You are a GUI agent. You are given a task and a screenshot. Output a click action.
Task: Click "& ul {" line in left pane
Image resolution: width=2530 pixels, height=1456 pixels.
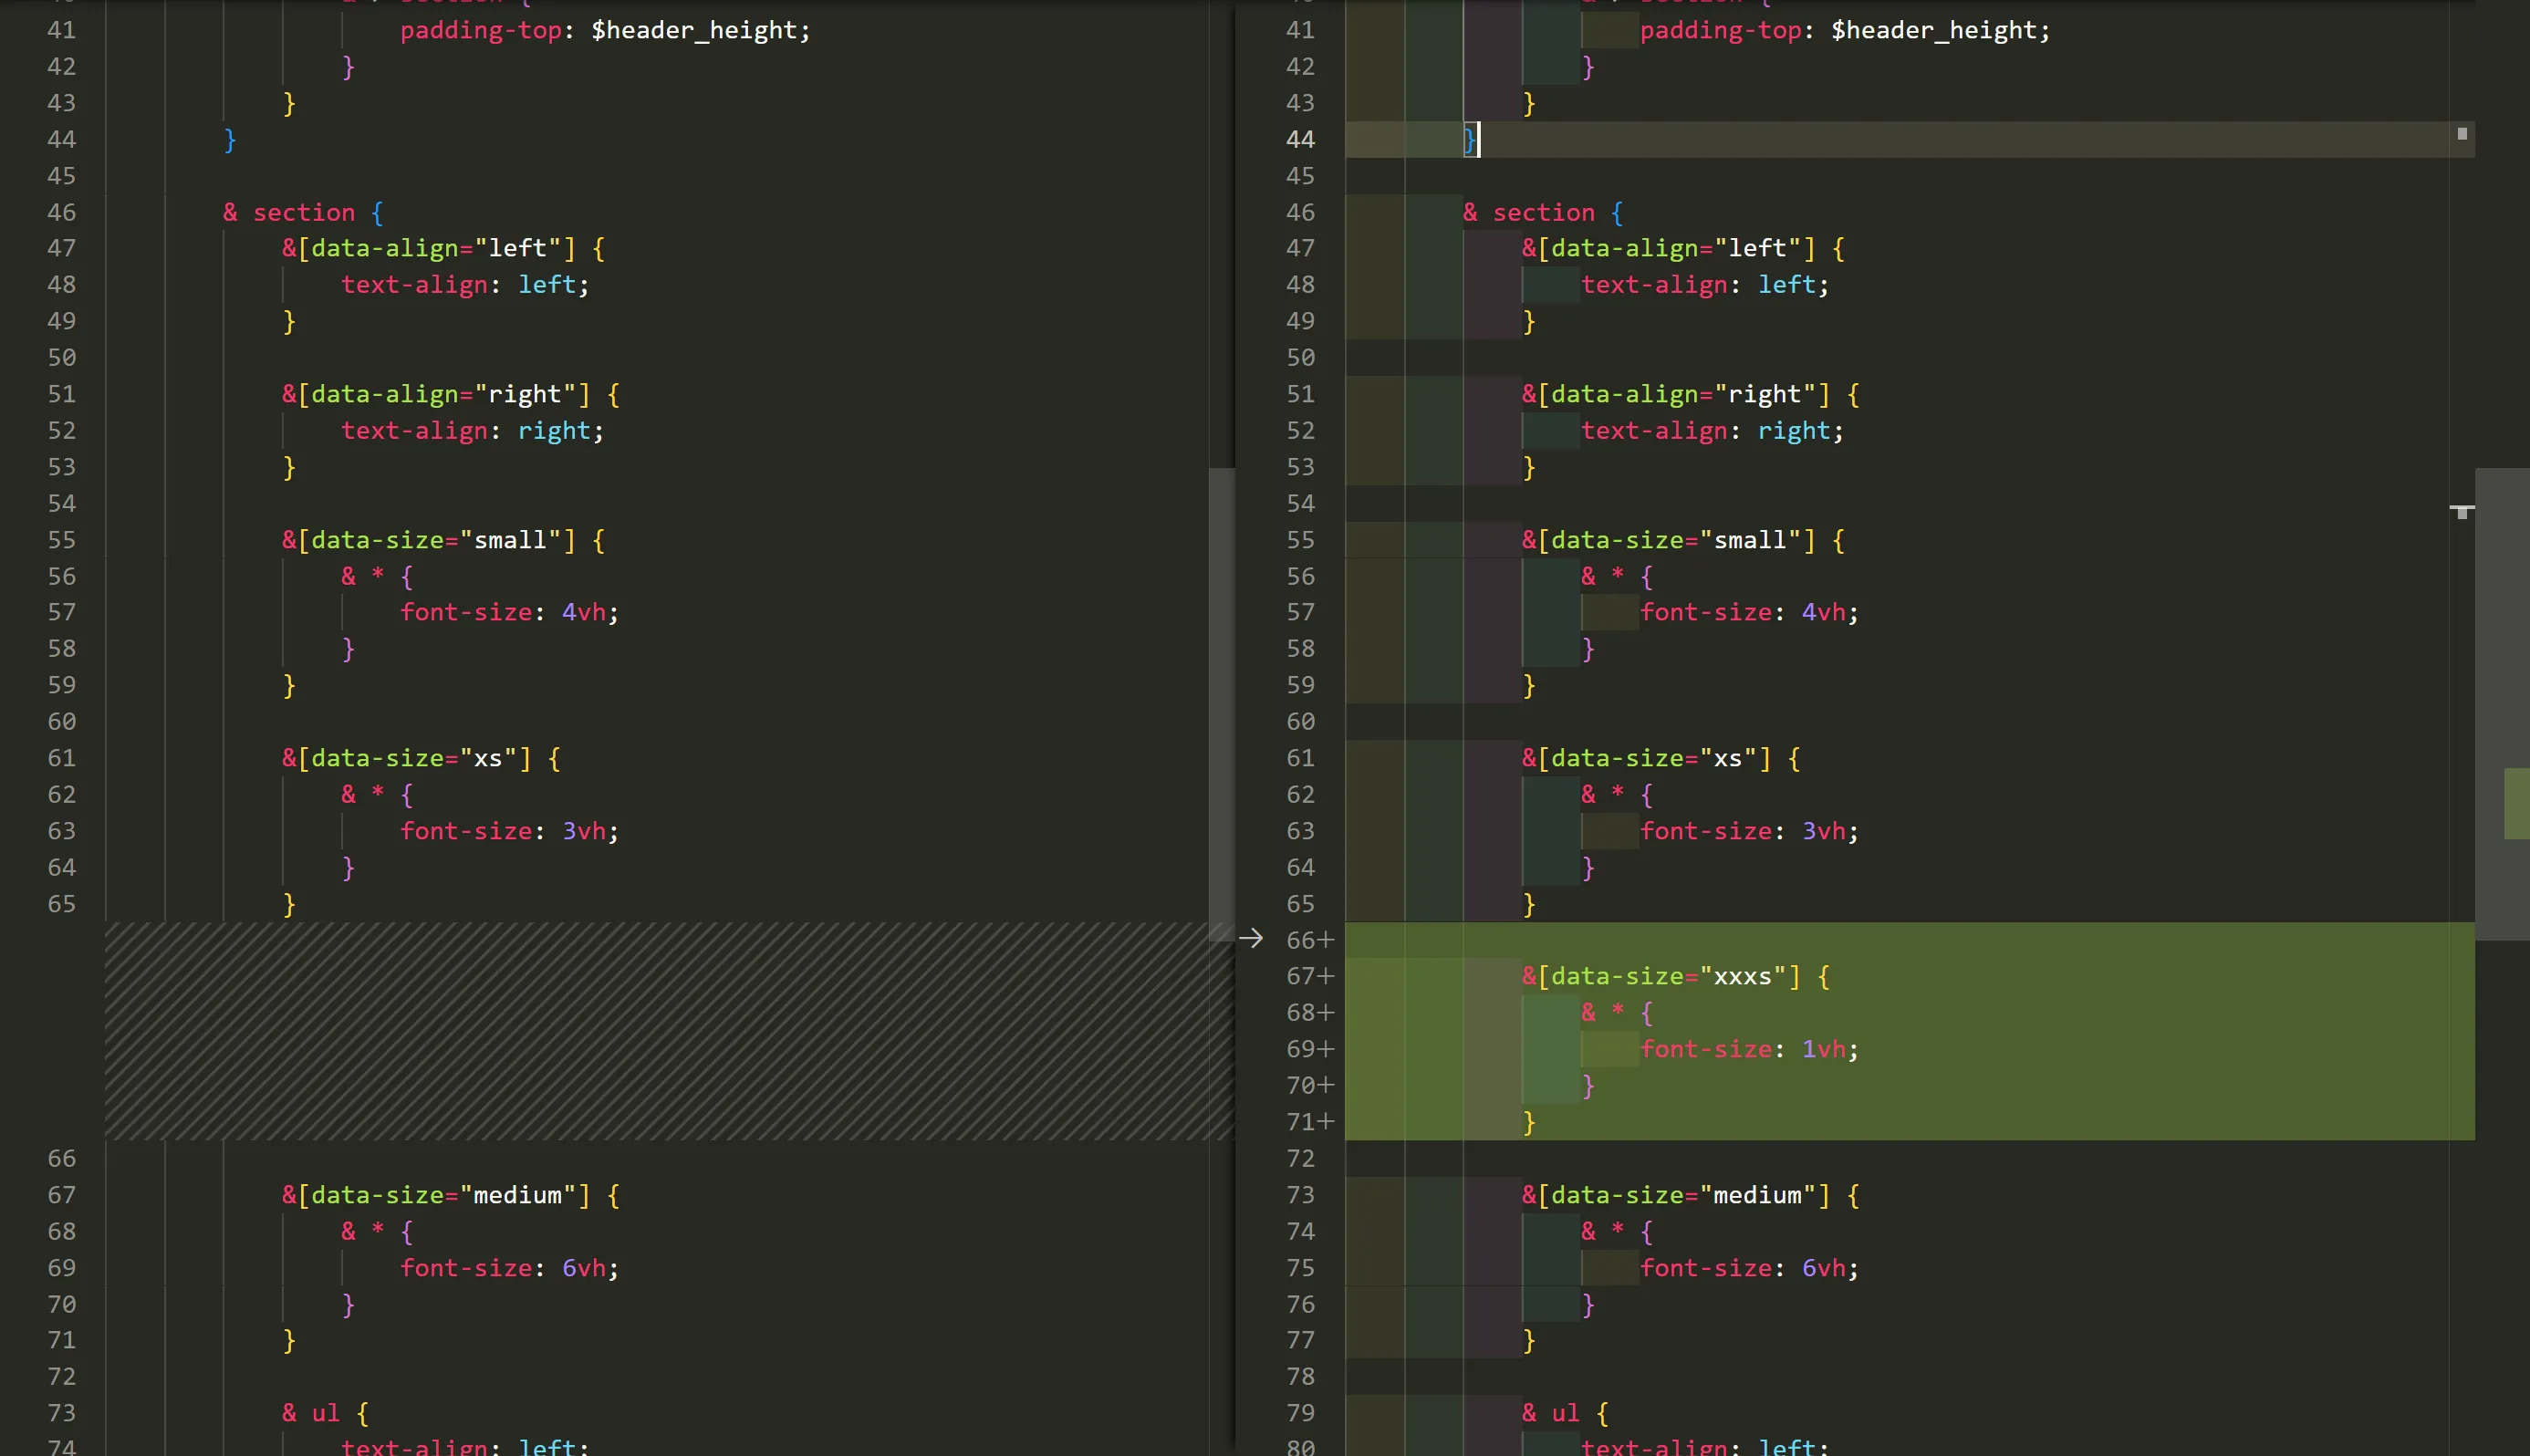(325, 1414)
